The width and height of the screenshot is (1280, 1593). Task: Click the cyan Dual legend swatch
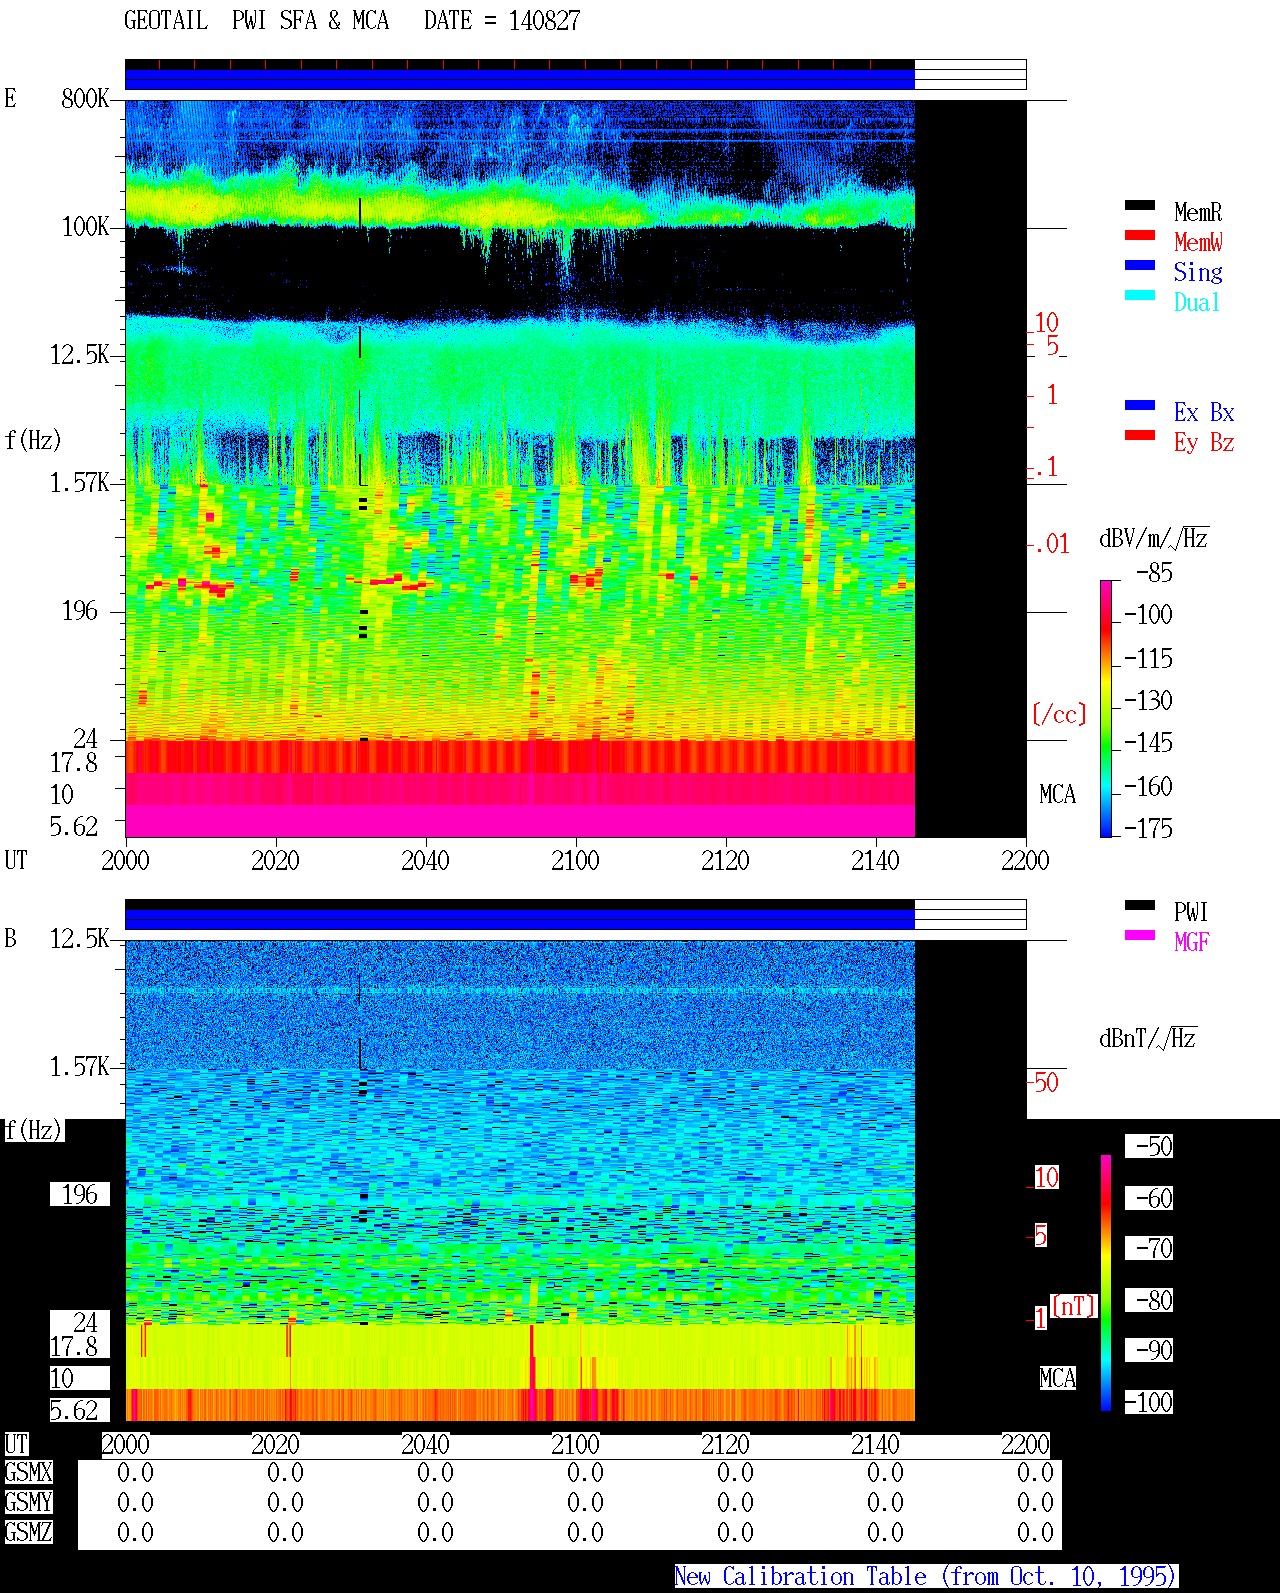pyautogui.click(x=1140, y=295)
